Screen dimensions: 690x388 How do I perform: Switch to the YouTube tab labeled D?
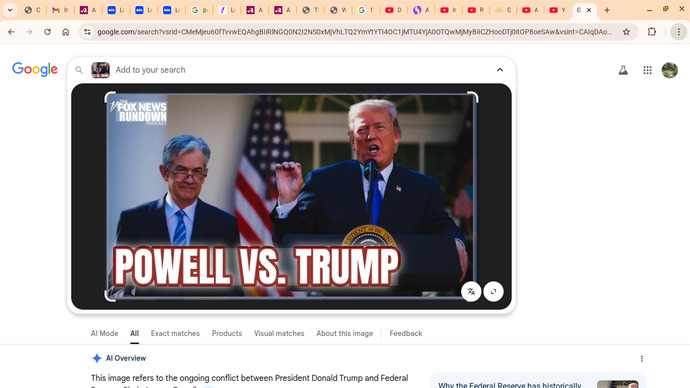tap(393, 10)
